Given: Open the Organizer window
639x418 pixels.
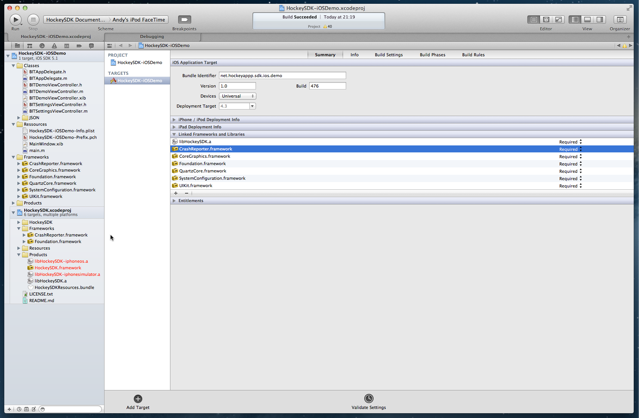Looking at the screenshot, I should click(620, 20).
